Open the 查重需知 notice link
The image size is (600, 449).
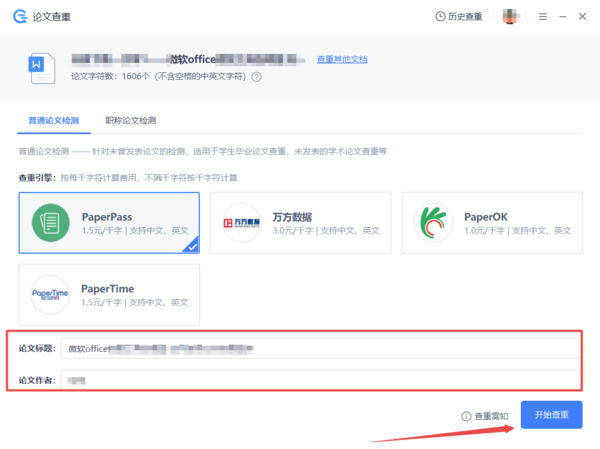point(485,416)
